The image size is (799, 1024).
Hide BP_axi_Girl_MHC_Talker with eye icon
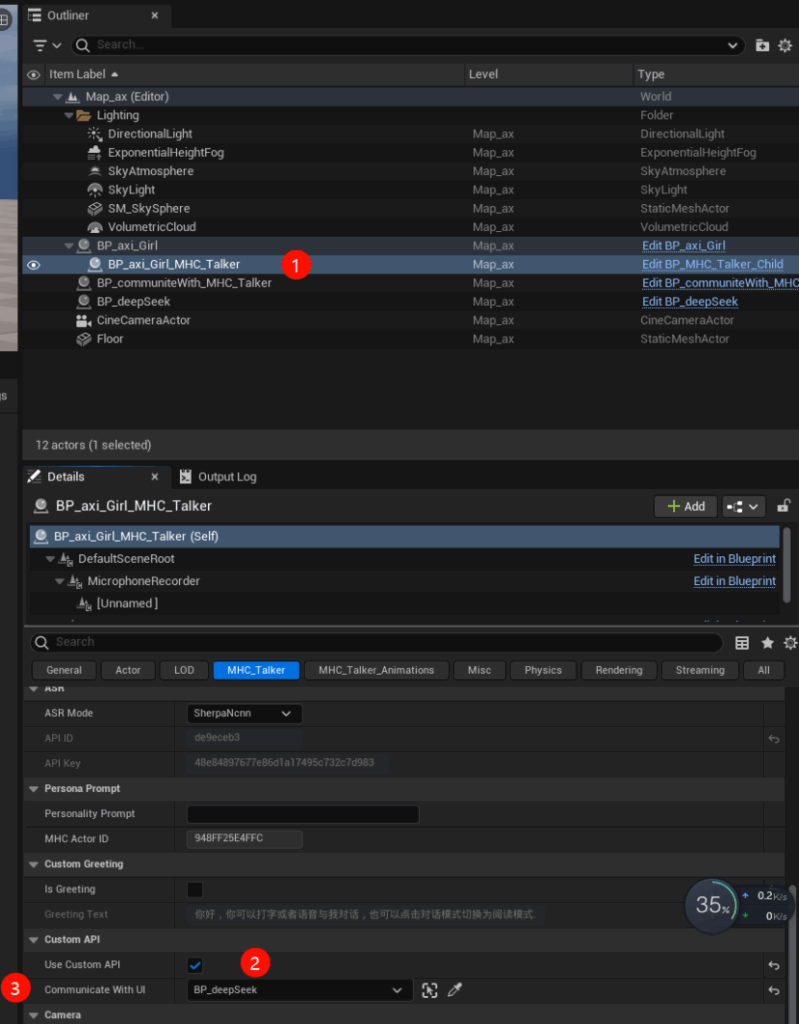point(34,265)
